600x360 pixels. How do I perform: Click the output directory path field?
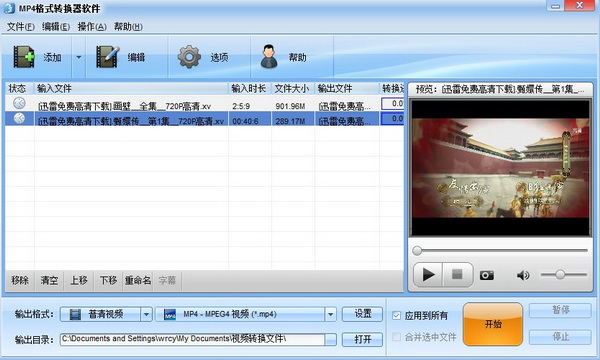point(192,339)
